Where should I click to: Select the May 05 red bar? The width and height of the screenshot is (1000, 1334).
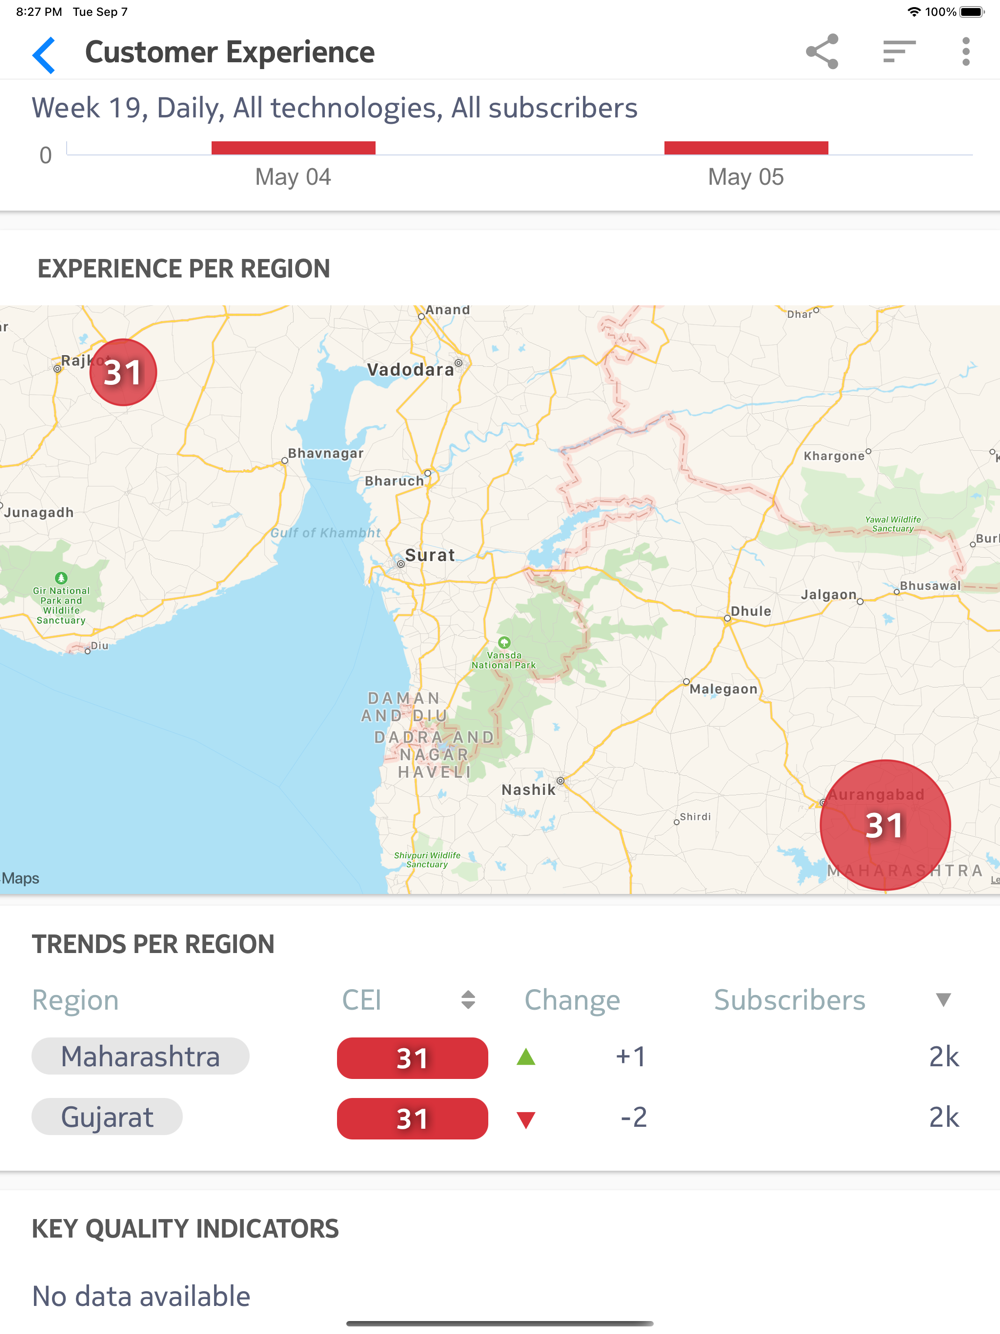(746, 148)
